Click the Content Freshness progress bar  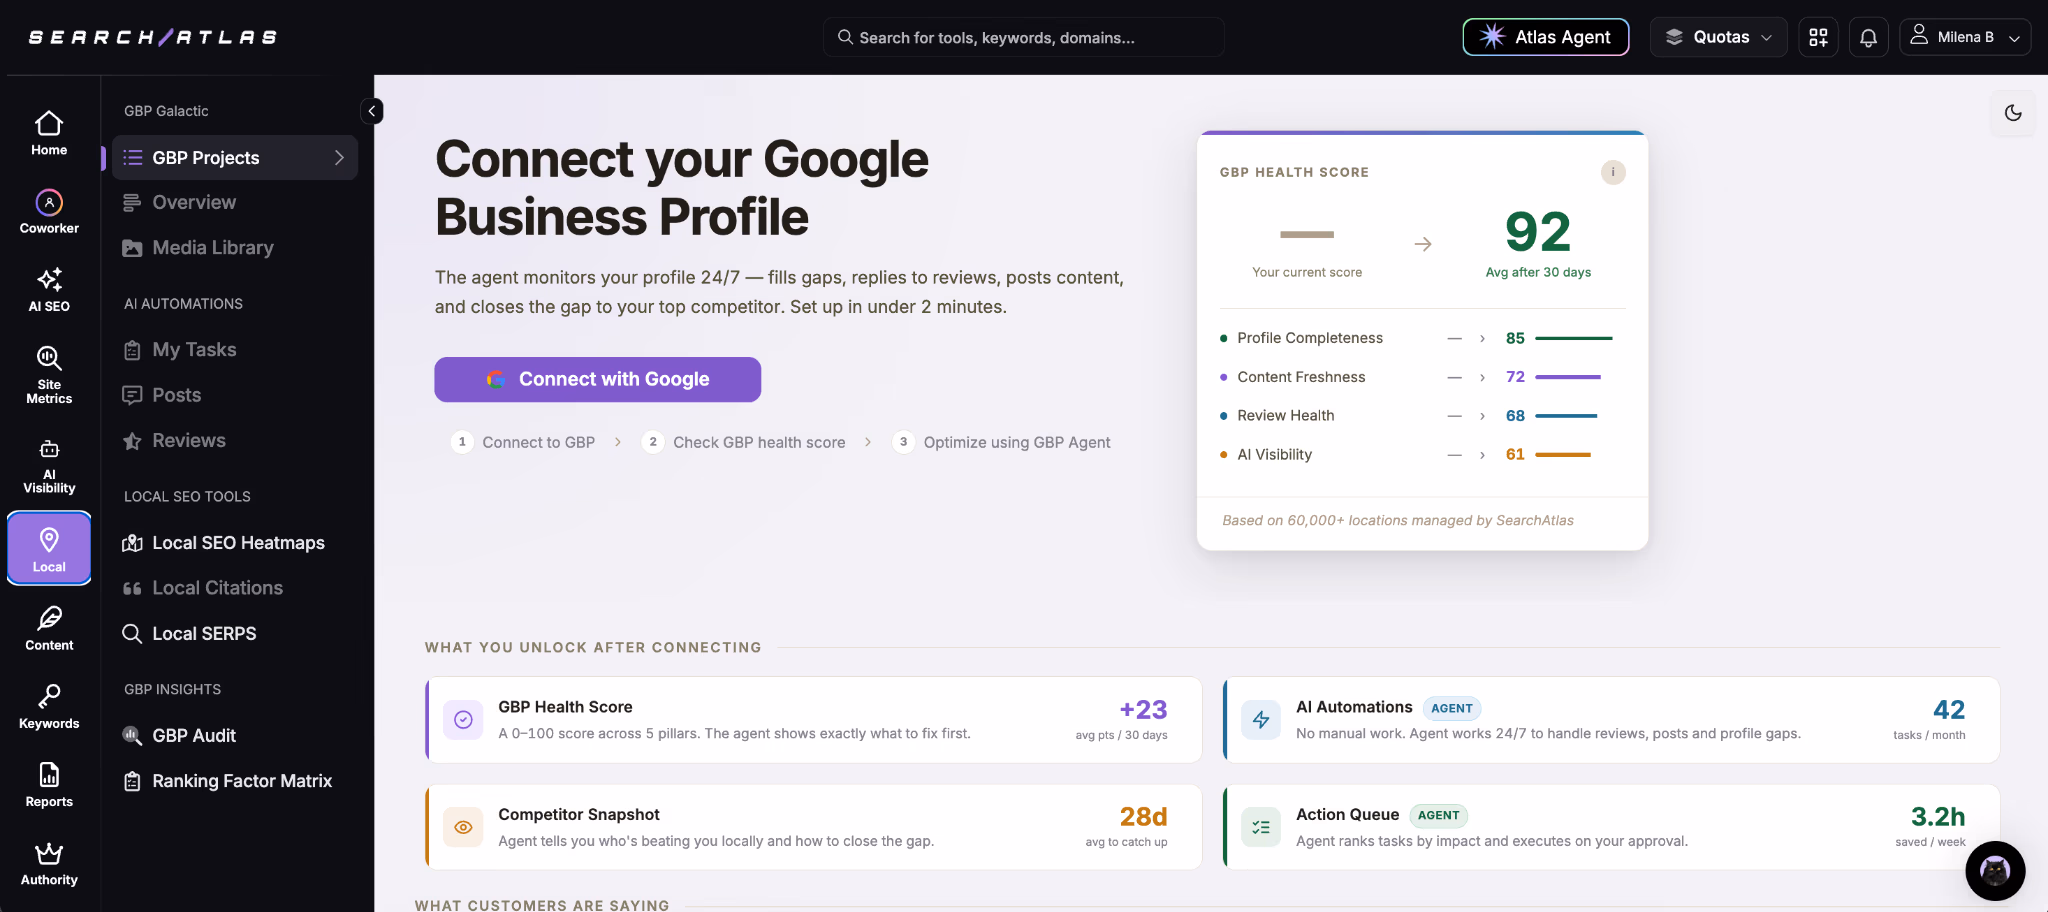coord(1568,377)
